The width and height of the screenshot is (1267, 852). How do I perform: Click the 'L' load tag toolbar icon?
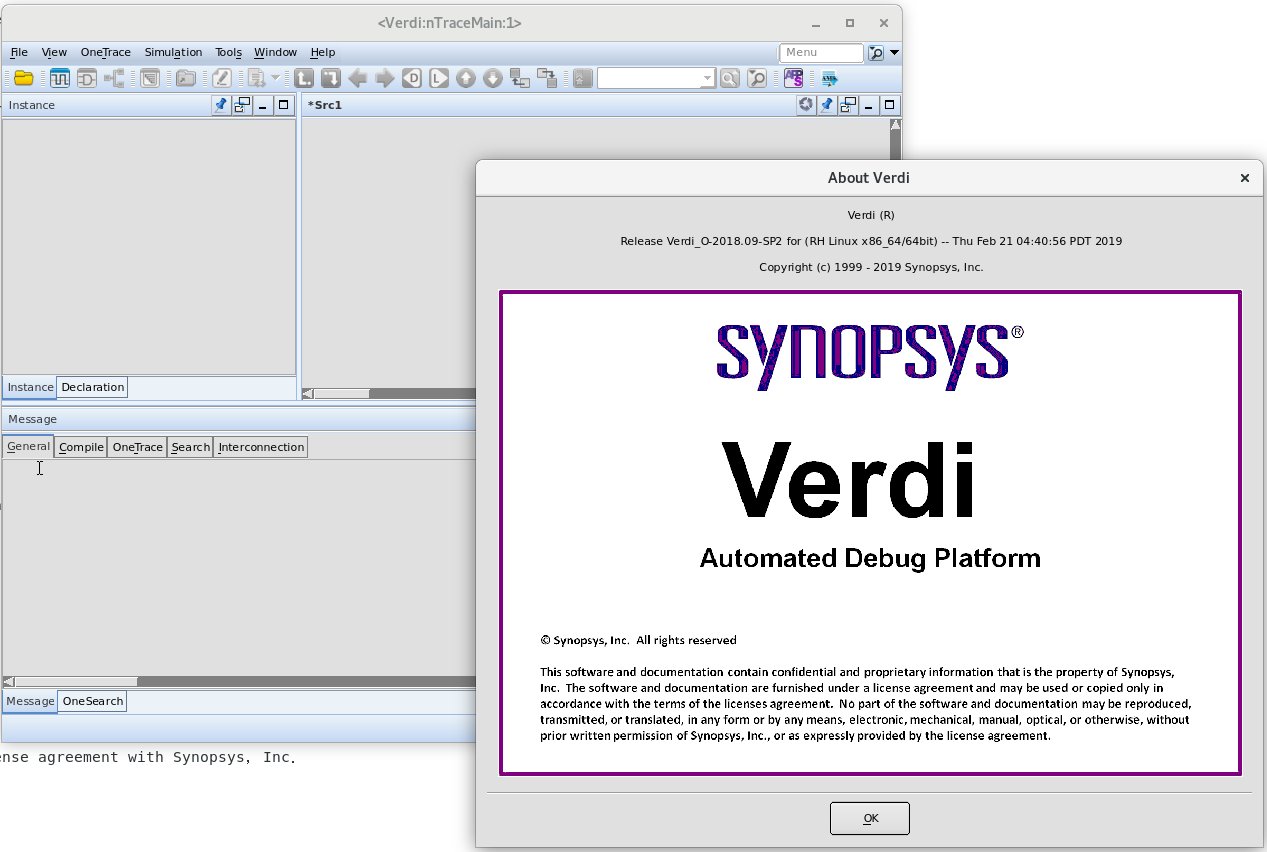[x=439, y=78]
